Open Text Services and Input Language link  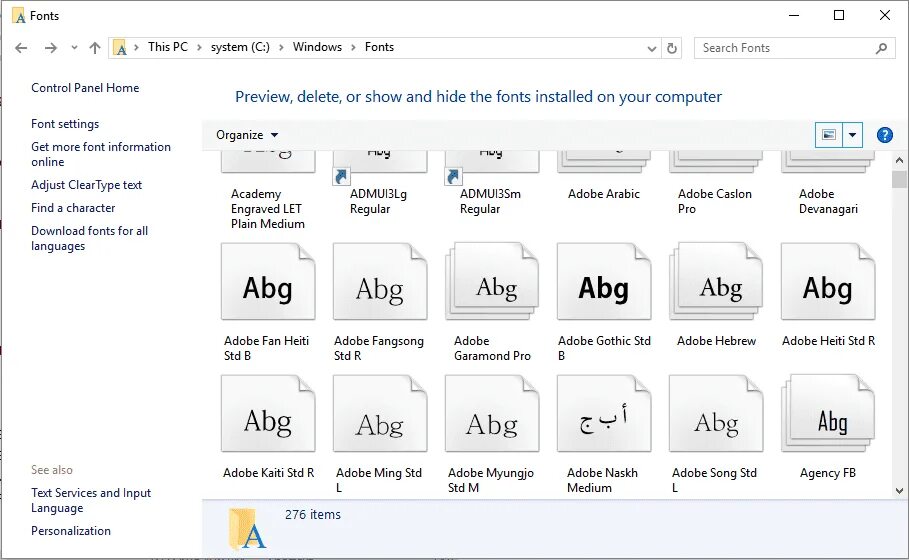click(x=91, y=500)
